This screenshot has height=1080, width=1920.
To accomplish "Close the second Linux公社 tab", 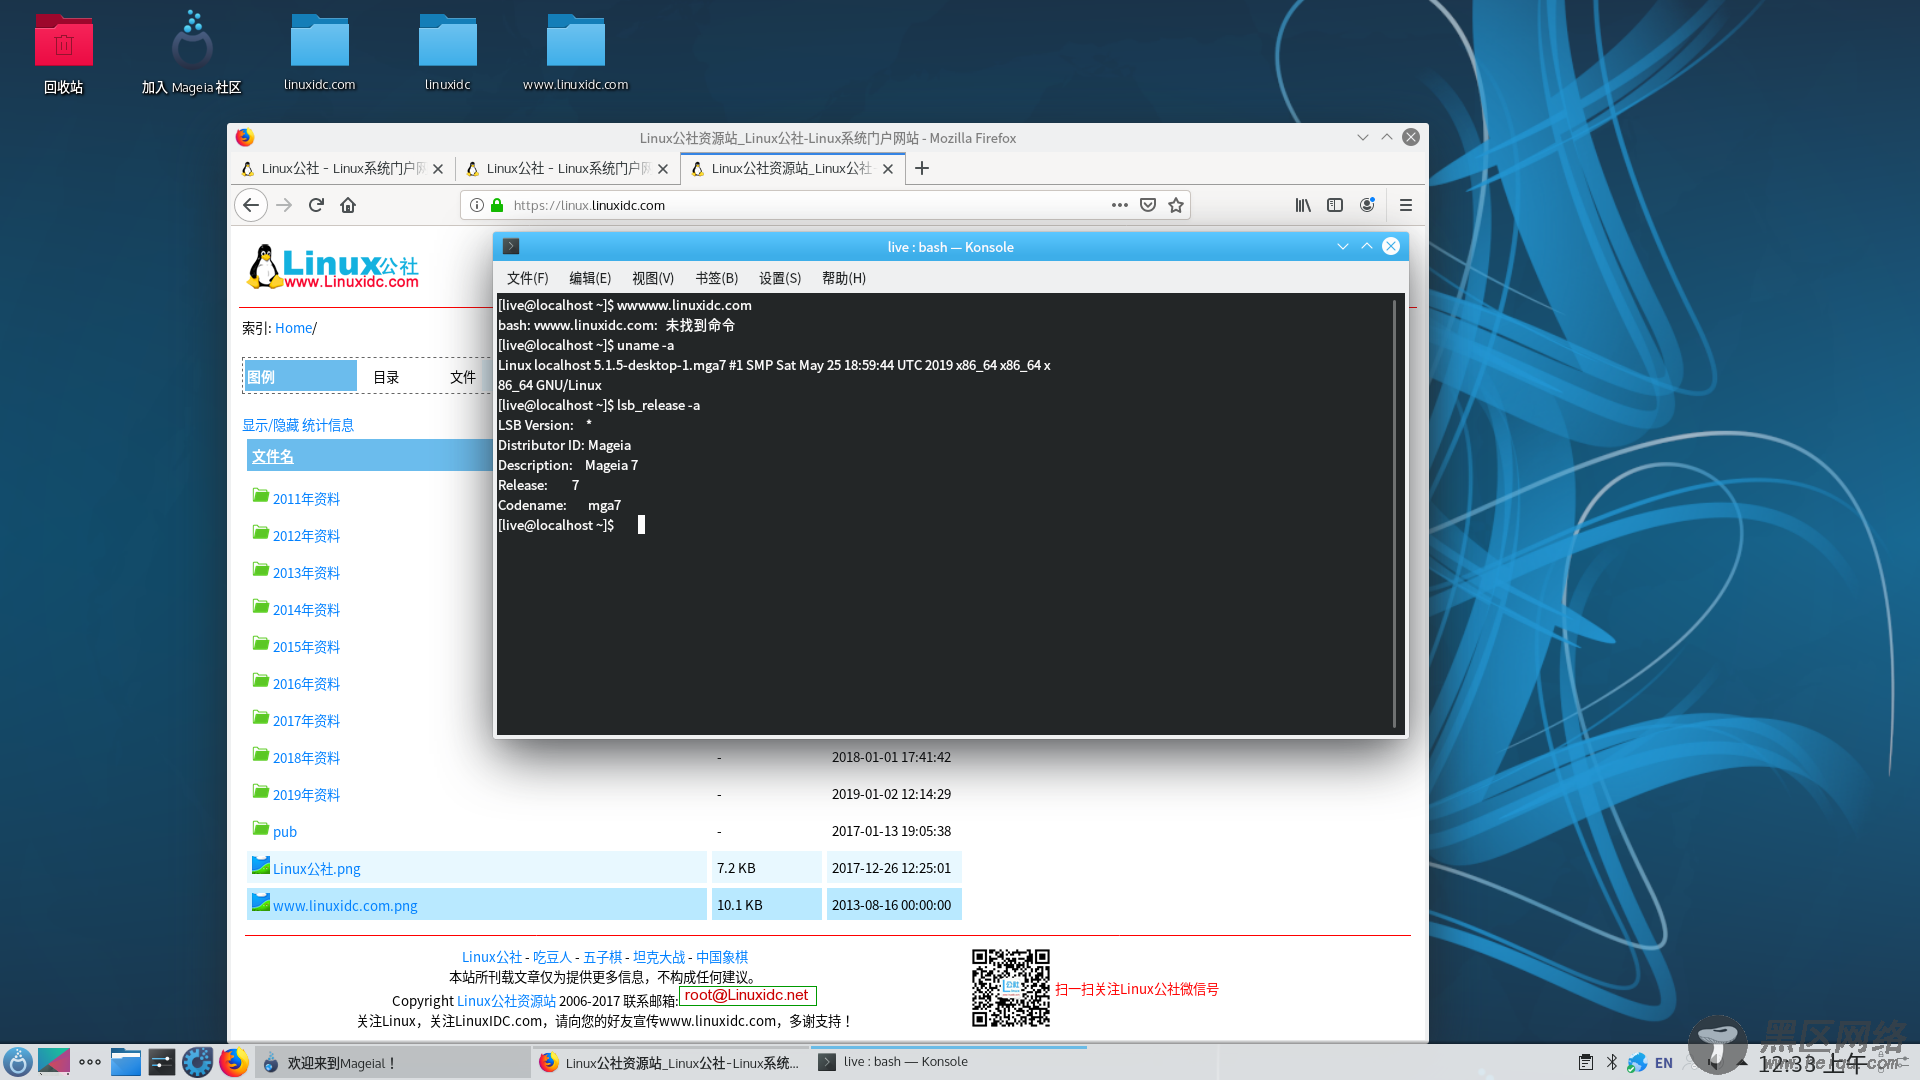I will click(663, 169).
